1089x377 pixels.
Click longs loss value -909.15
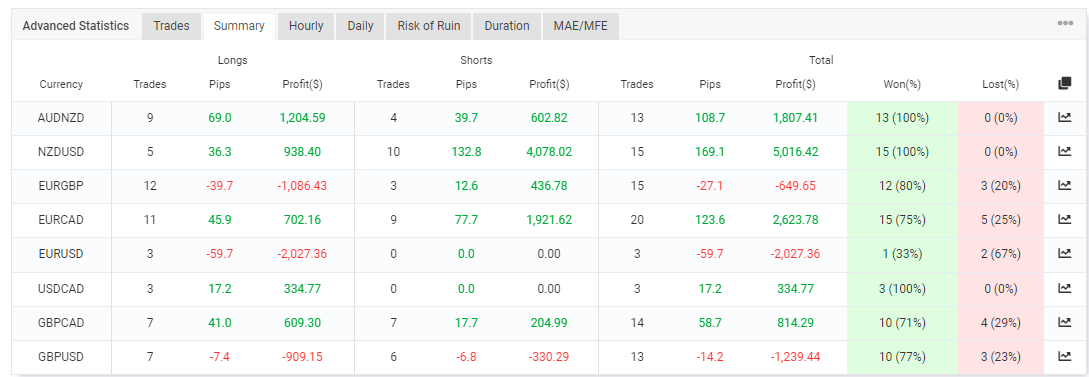[x=302, y=357]
